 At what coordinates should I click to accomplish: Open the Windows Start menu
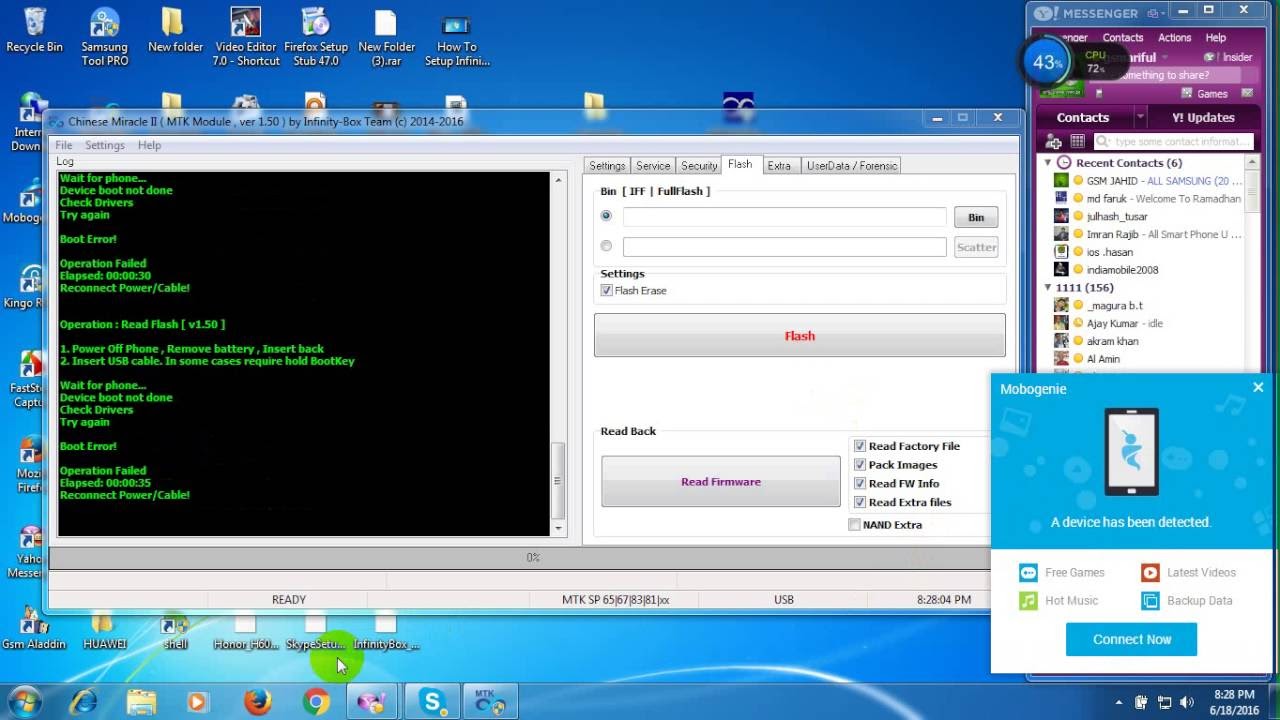24,702
